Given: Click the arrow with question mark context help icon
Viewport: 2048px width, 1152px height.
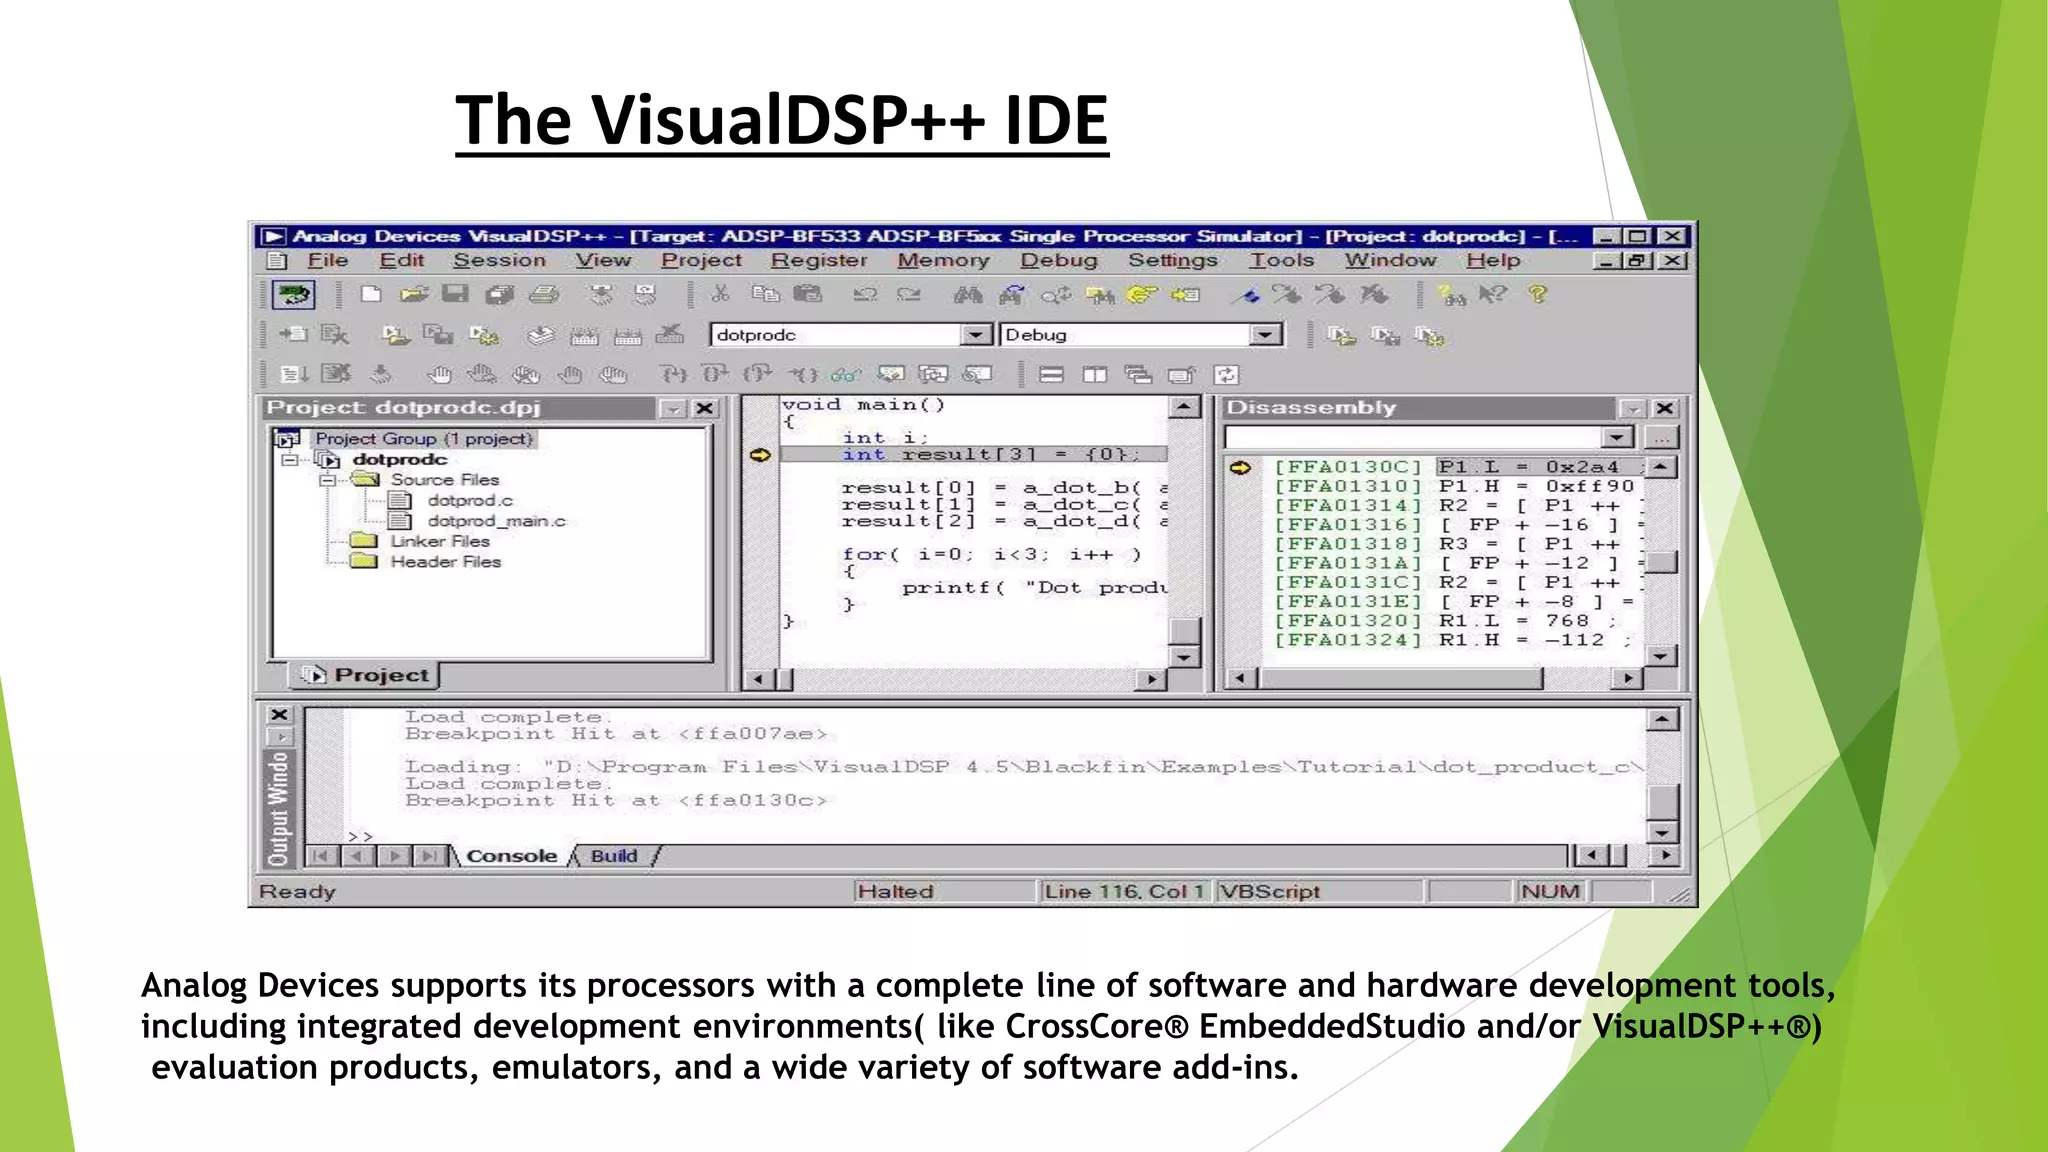Looking at the screenshot, I should click(x=1493, y=294).
